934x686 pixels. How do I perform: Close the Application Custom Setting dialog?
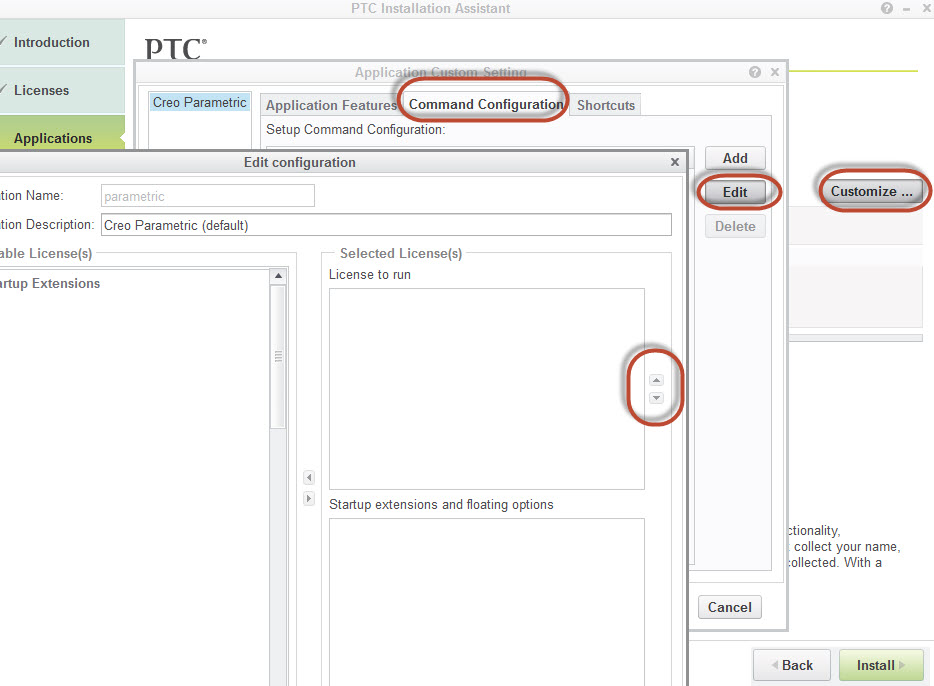coord(774,72)
